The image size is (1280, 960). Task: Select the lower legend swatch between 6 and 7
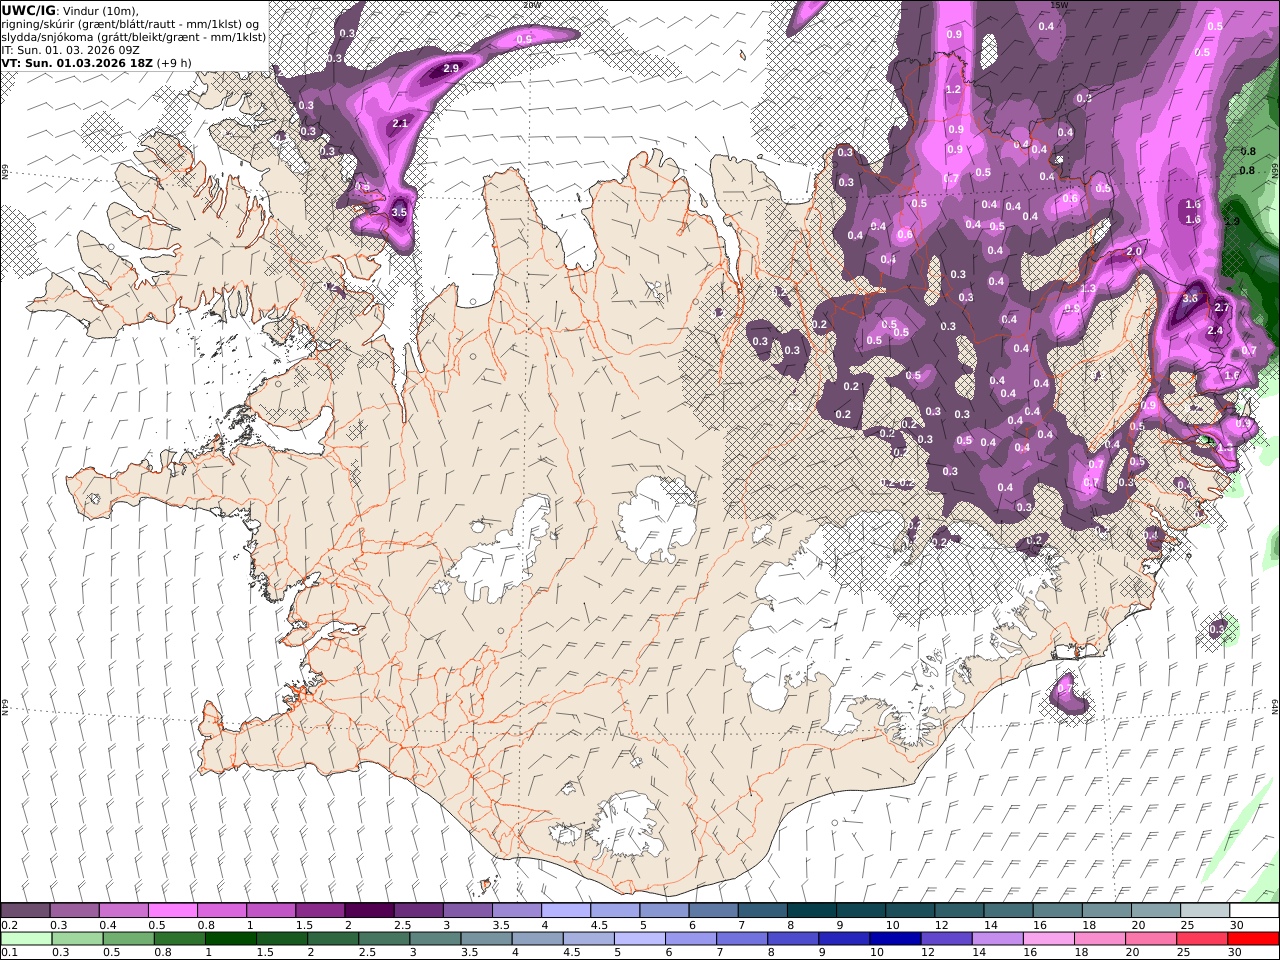click(x=691, y=939)
